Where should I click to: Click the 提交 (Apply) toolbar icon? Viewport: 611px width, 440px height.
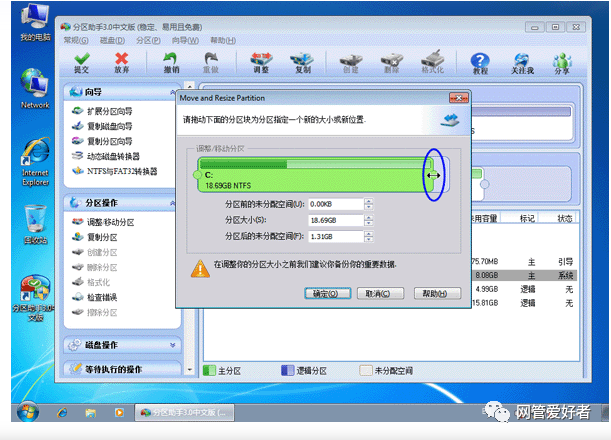pos(81,63)
